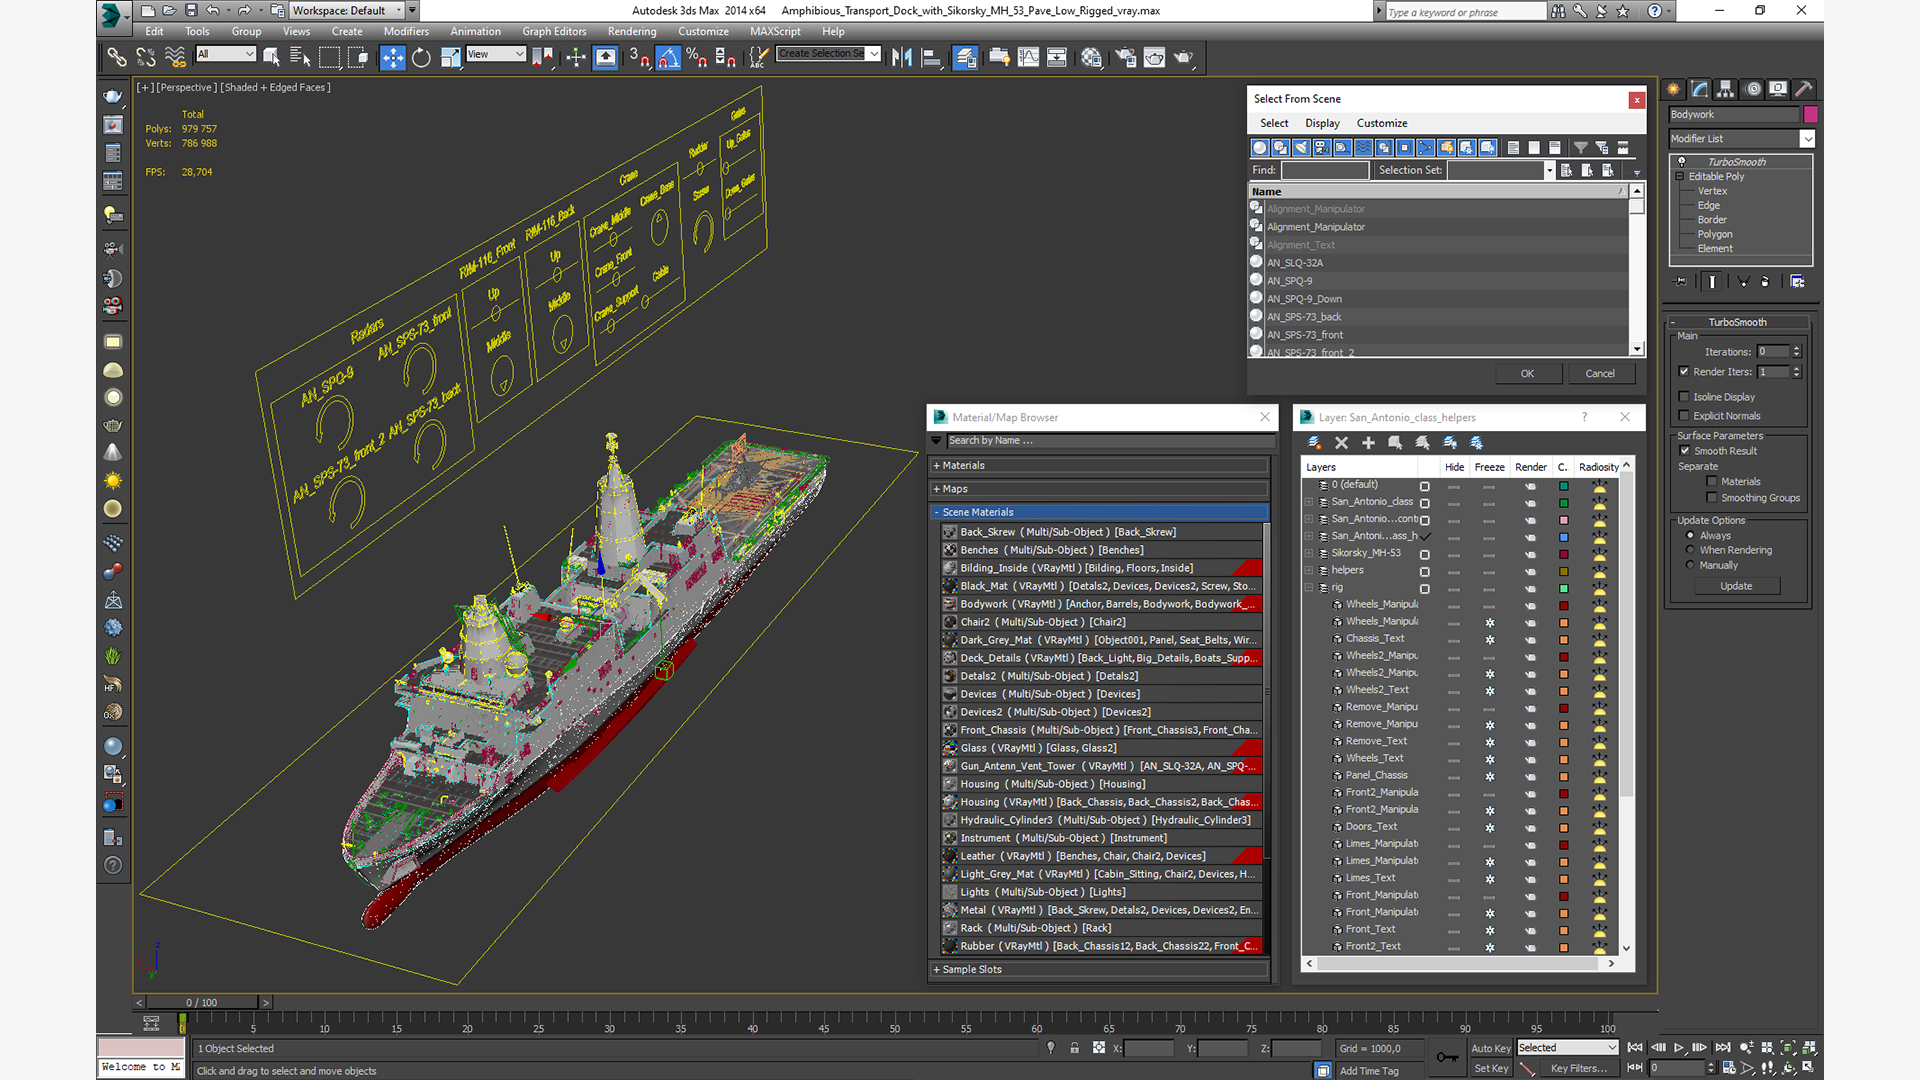Click Create New Layer icon in Layer window

1315,443
